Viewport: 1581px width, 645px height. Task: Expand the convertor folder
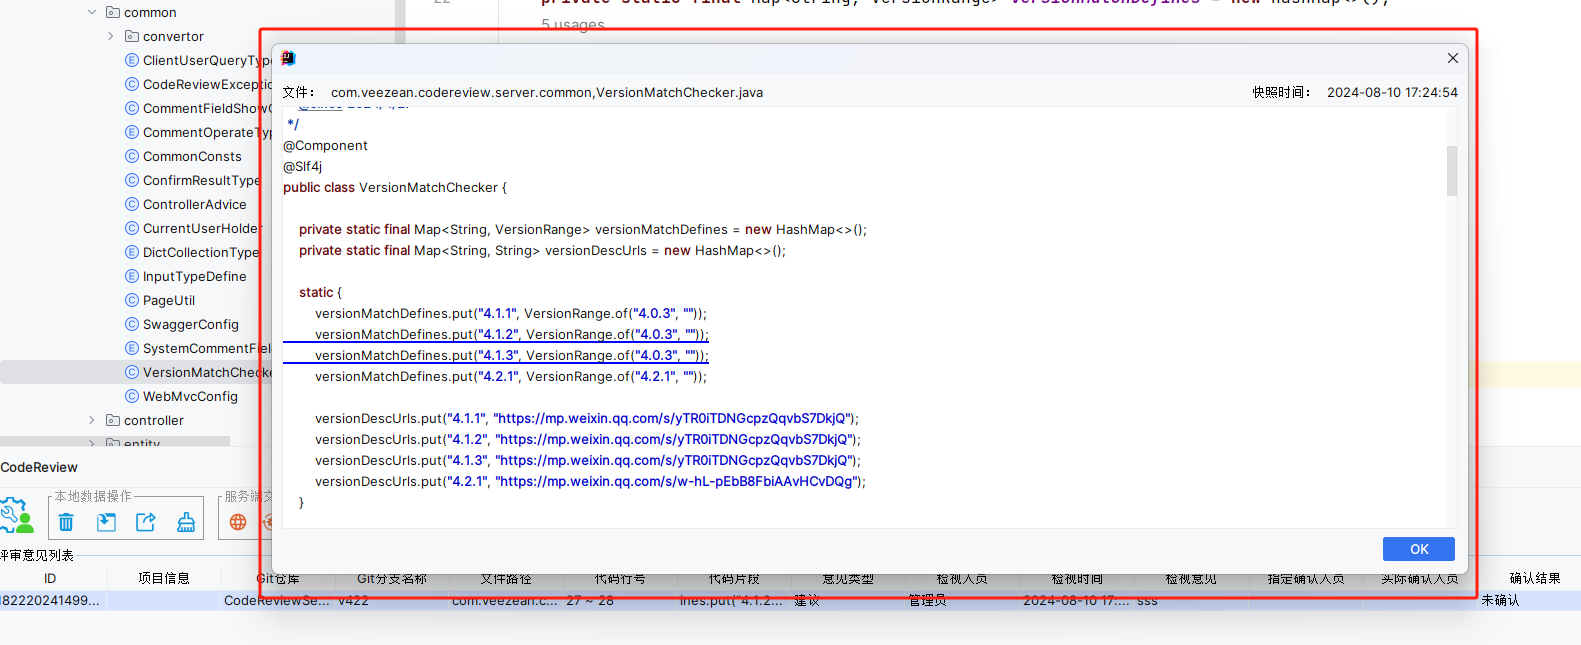(x=111, y=36)
